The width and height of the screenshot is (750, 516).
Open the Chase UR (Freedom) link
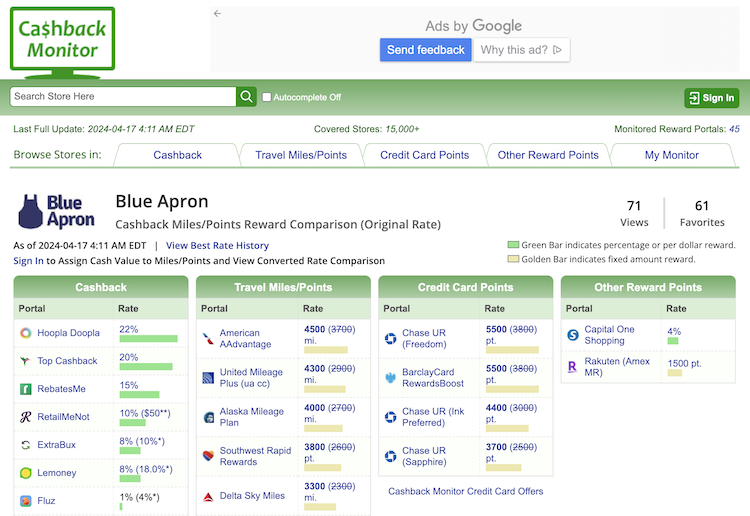pyautogui.click(x=424, y=339)
